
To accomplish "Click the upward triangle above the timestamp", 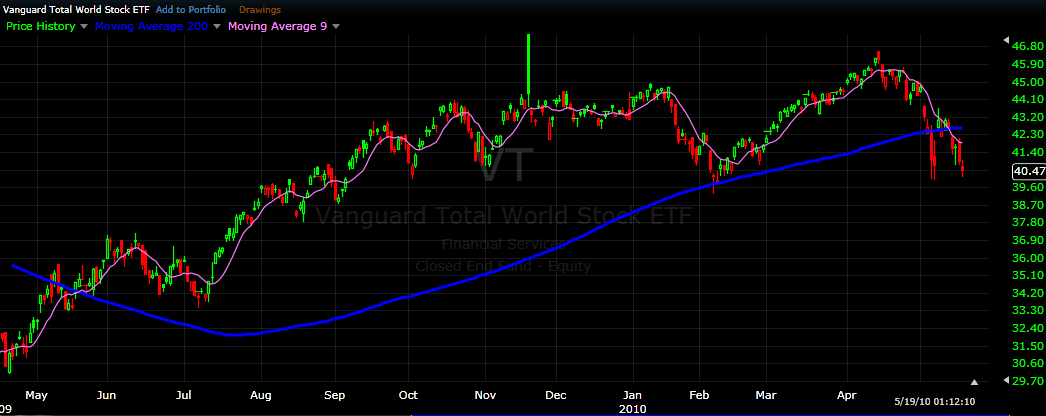I will (975, 382).
